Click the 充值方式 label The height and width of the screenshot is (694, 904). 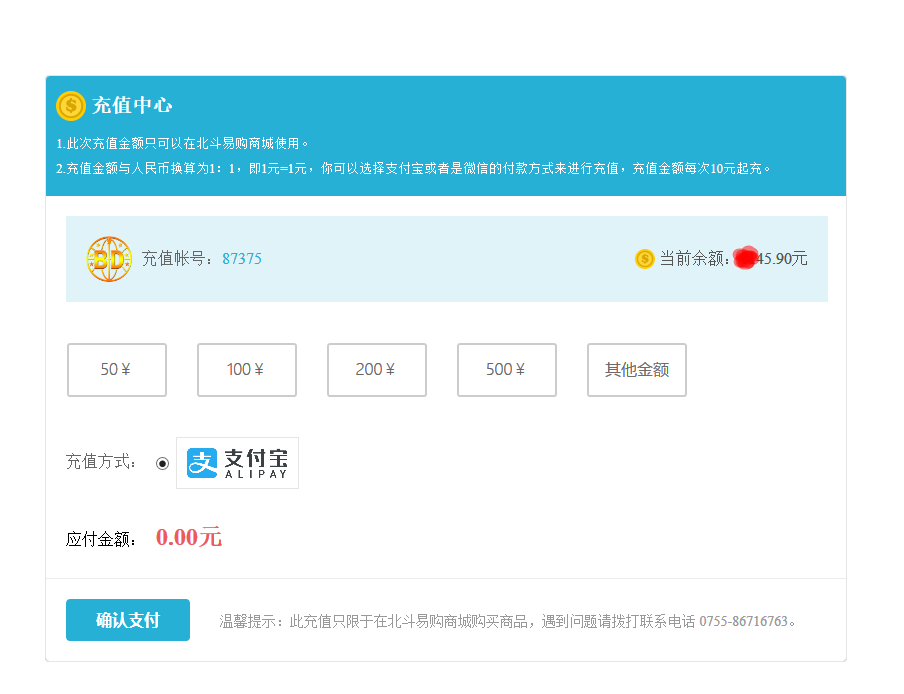[x=101, y=462]
